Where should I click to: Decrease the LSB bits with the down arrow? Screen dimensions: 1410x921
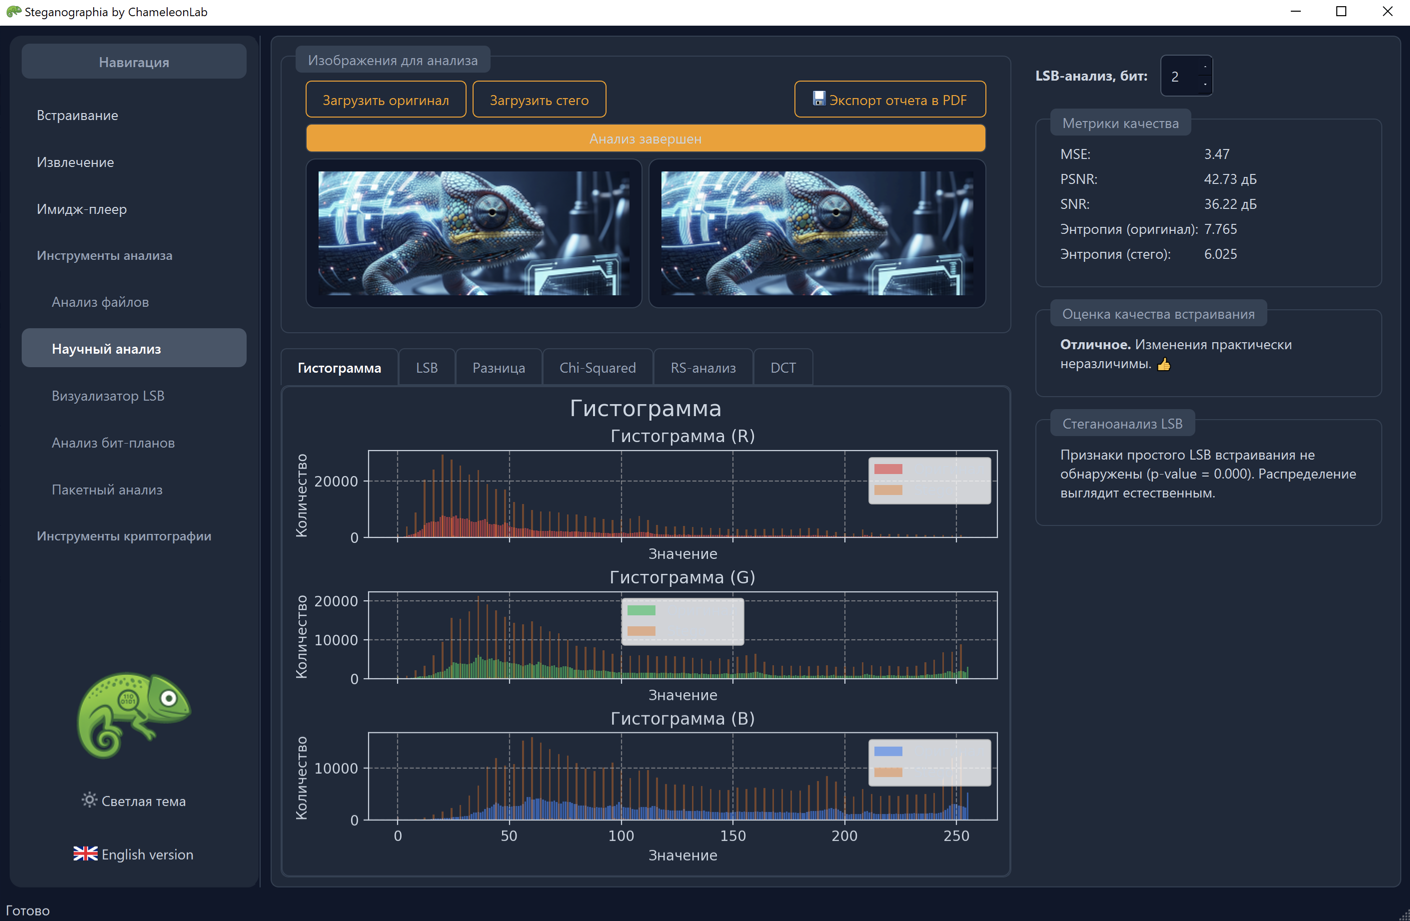1205,84
